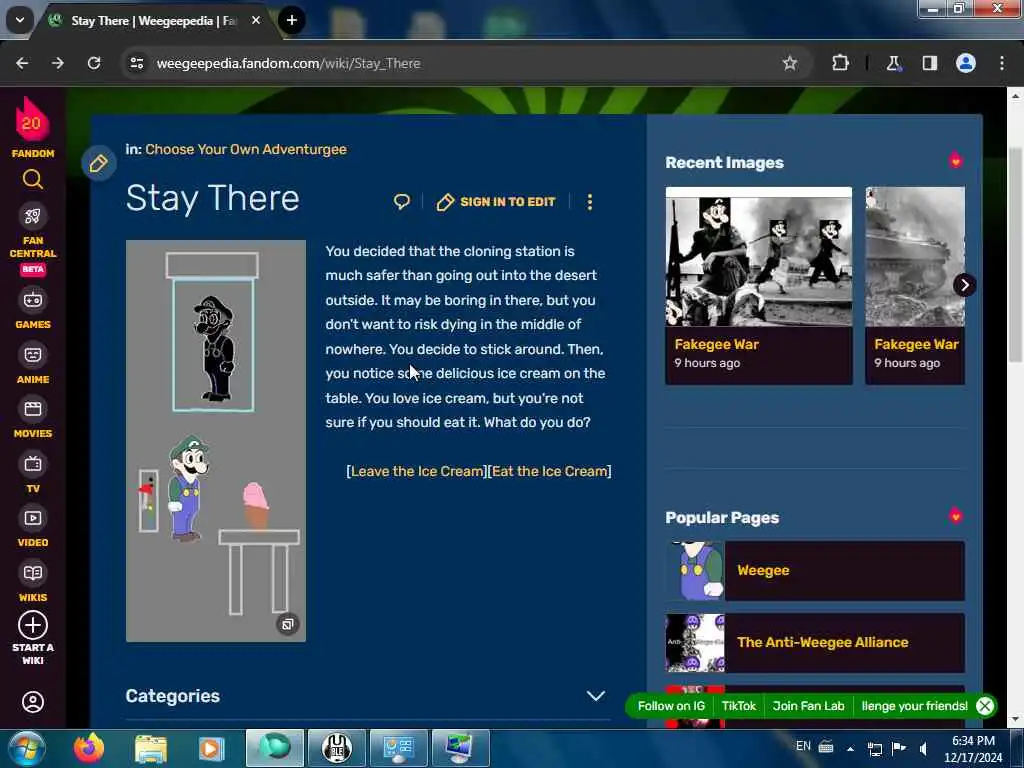This screenshot has width=1024, height=768.
Task: Expand the Categories section chevron
Action: tap(596, 696)
